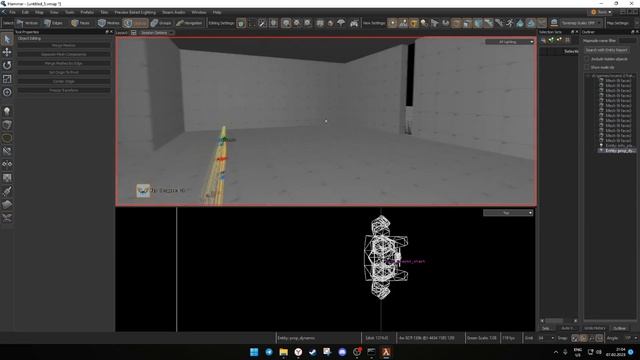Open the Tools dropdown at top right

pyautogui.click(x=601, y=12)
